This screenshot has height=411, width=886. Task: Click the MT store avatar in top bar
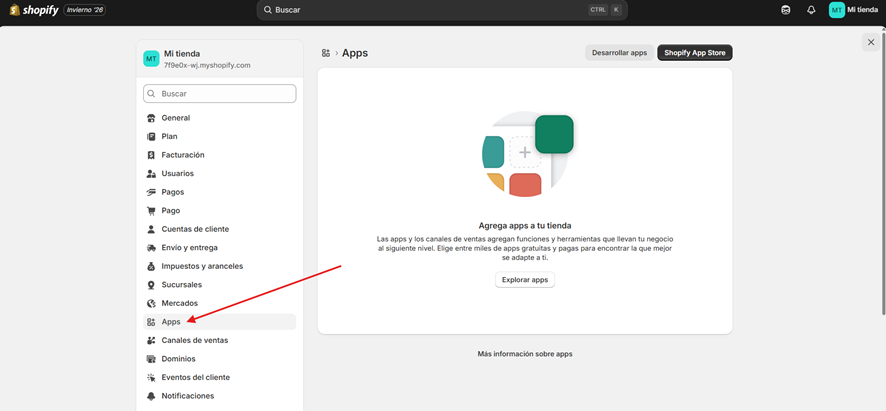pos(837,10)
